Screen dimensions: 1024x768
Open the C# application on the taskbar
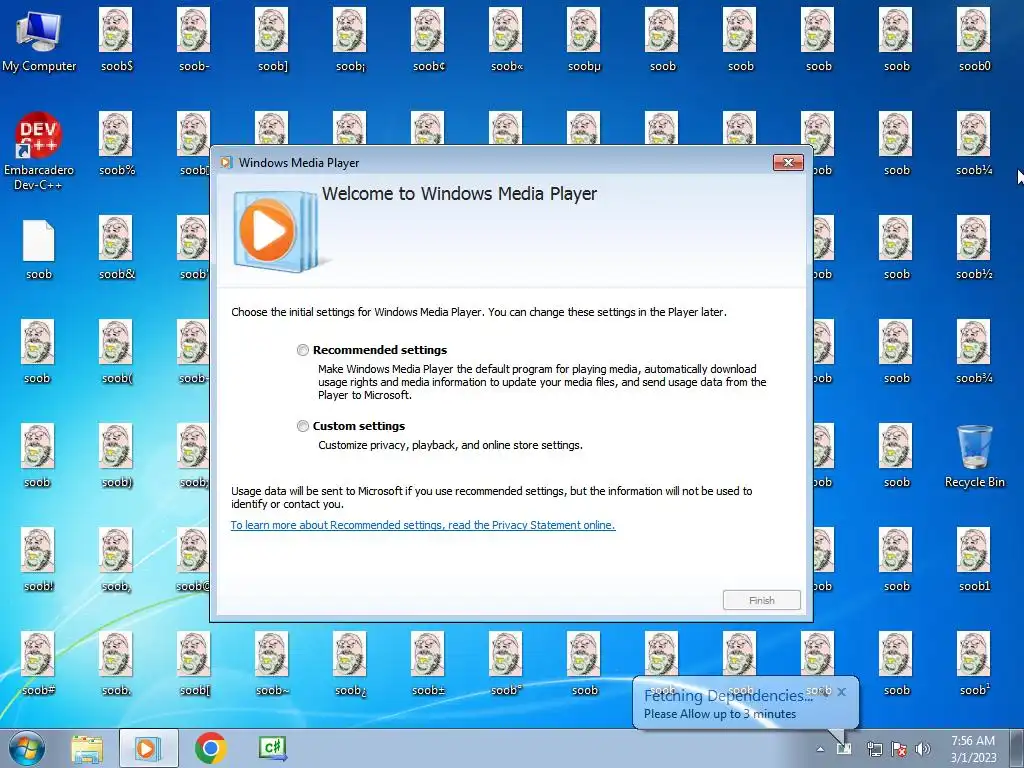pyautogui.click(x=272, y=748)
